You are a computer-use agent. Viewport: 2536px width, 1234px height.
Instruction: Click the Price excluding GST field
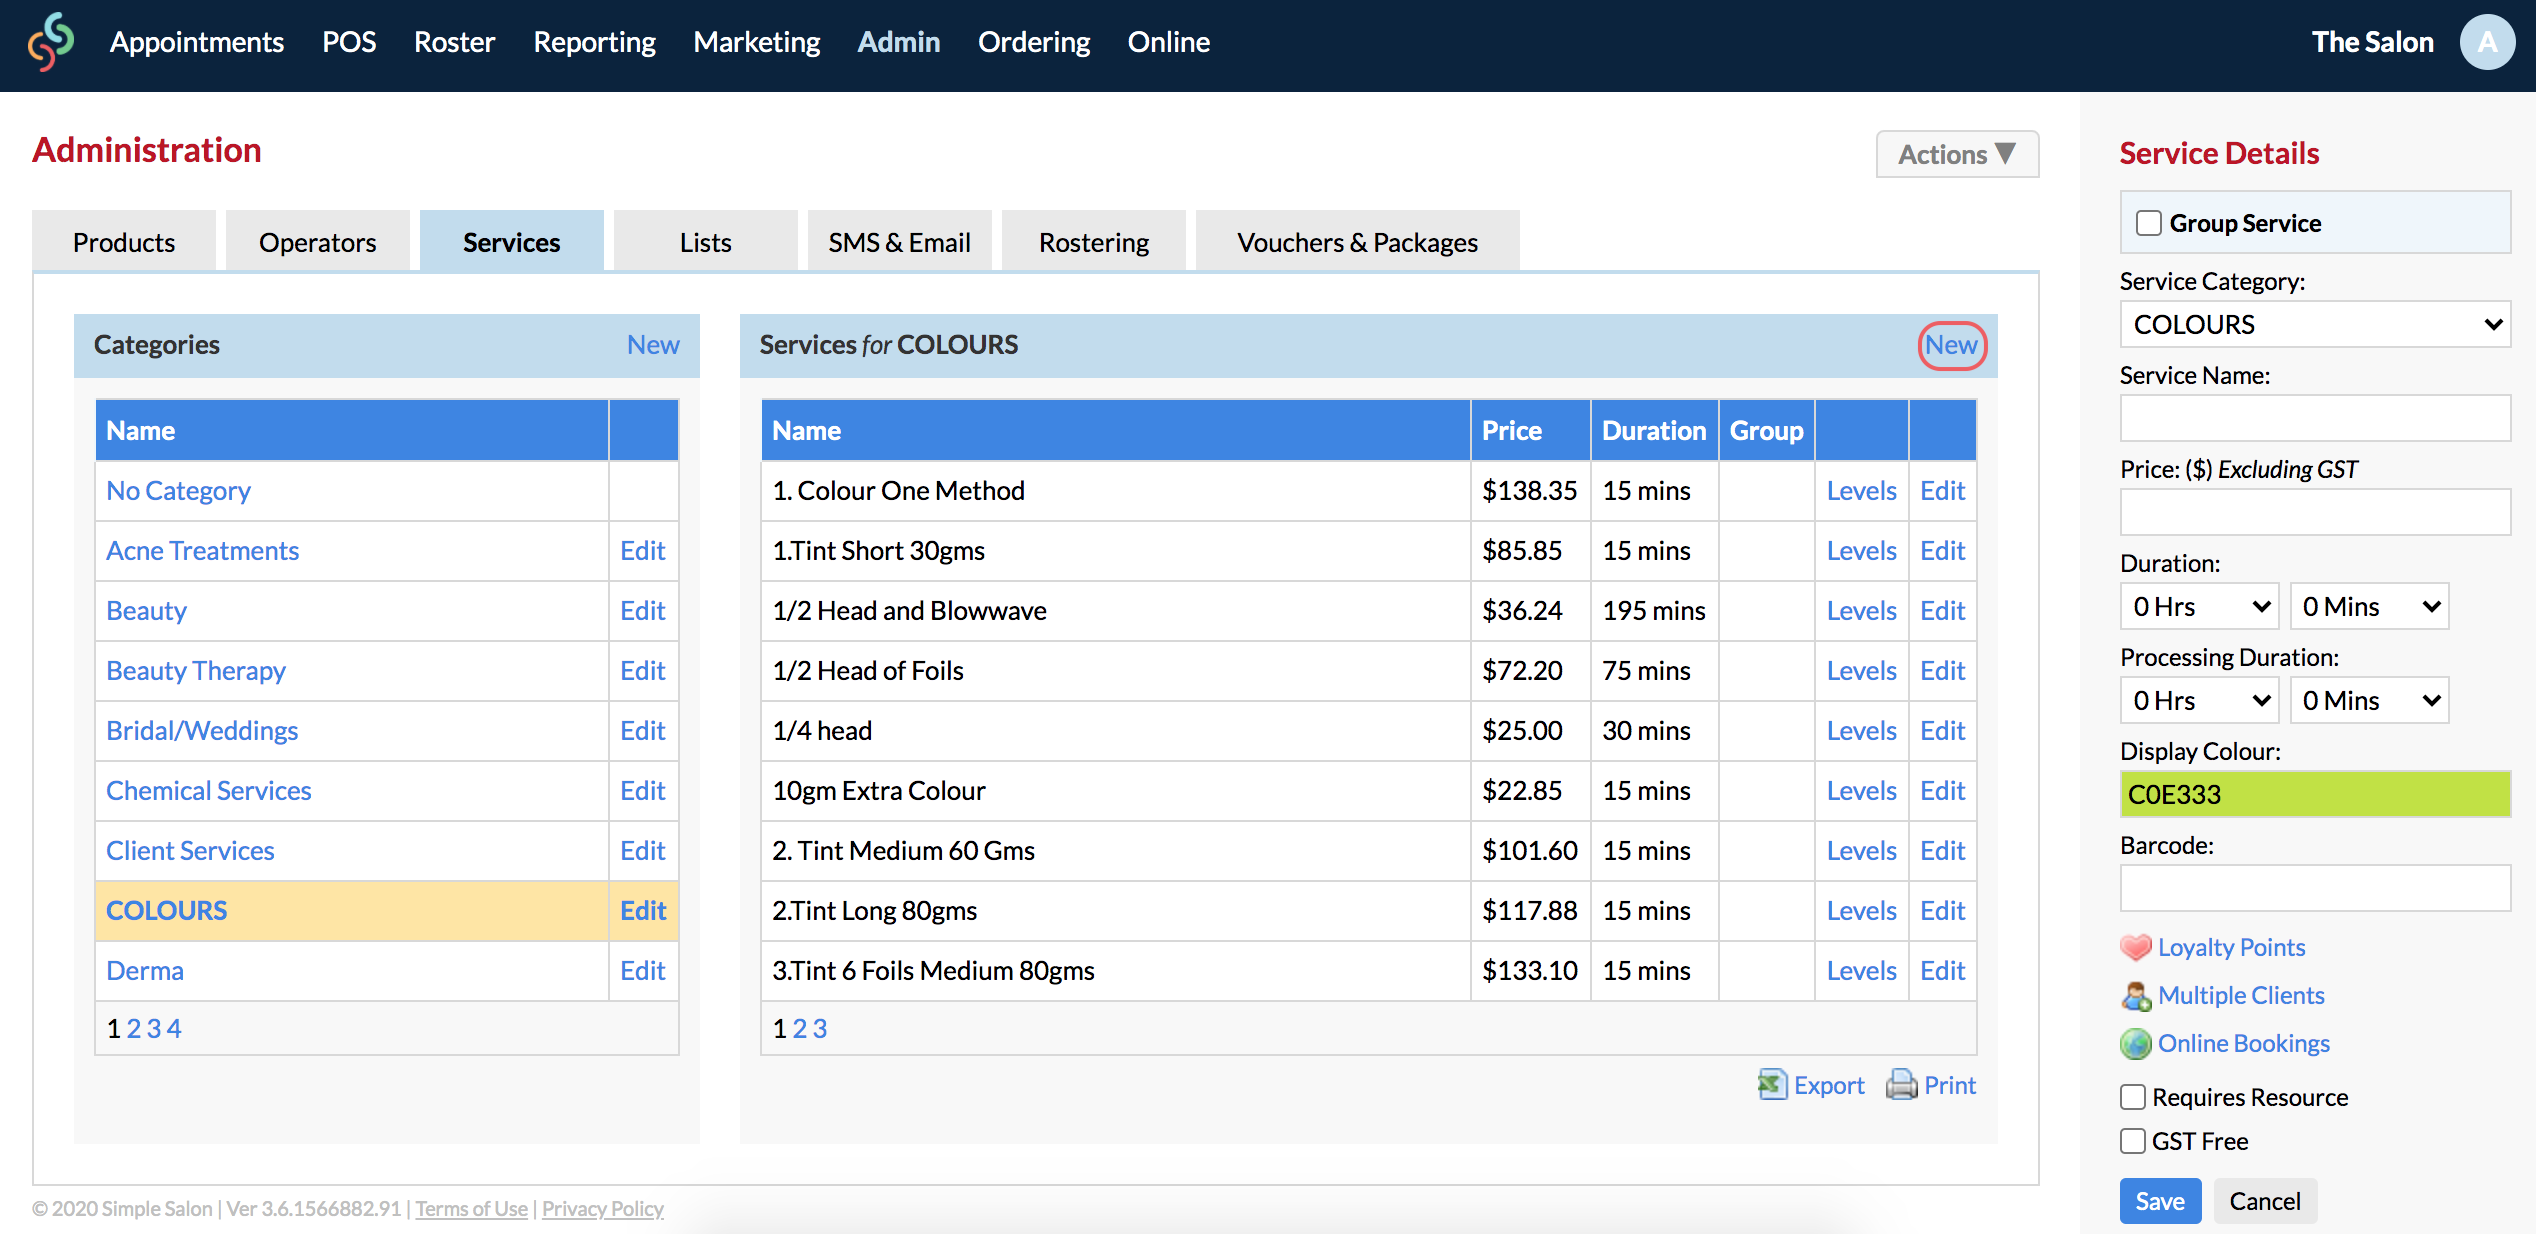[2315, 512]
